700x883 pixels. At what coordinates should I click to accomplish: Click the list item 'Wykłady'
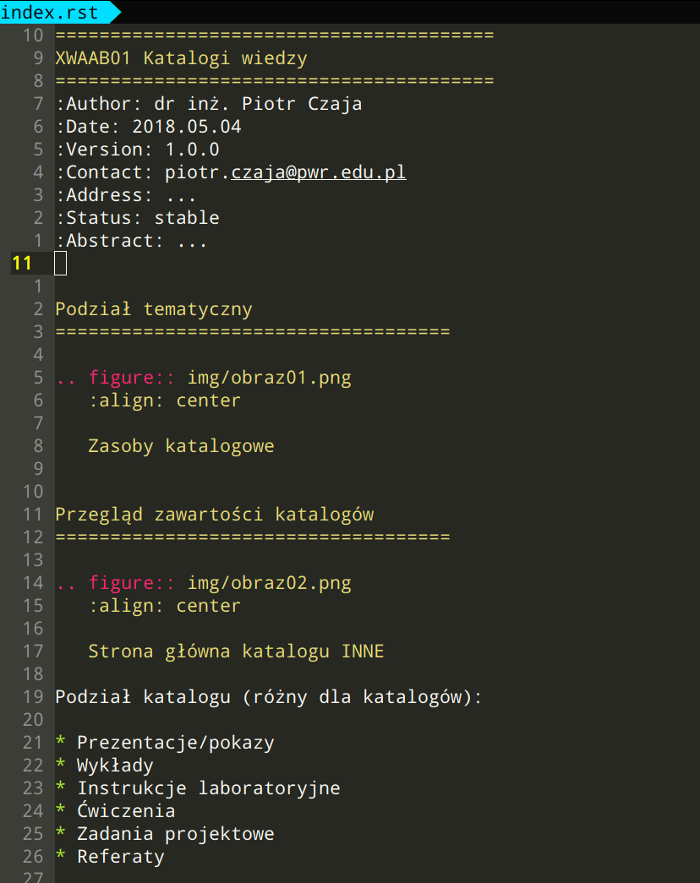click(115, 766)
